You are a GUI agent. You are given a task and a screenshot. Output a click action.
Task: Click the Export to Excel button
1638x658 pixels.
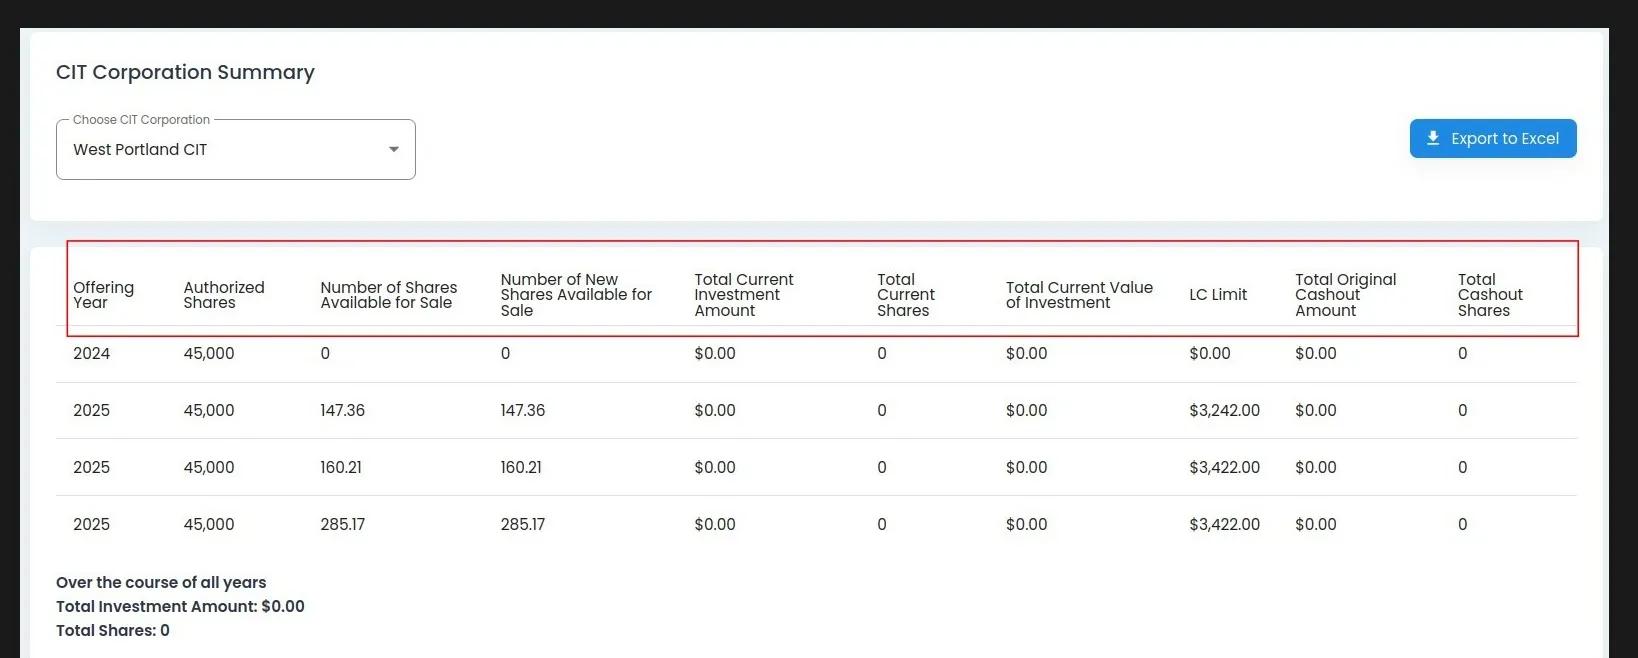pos(1492,139)
